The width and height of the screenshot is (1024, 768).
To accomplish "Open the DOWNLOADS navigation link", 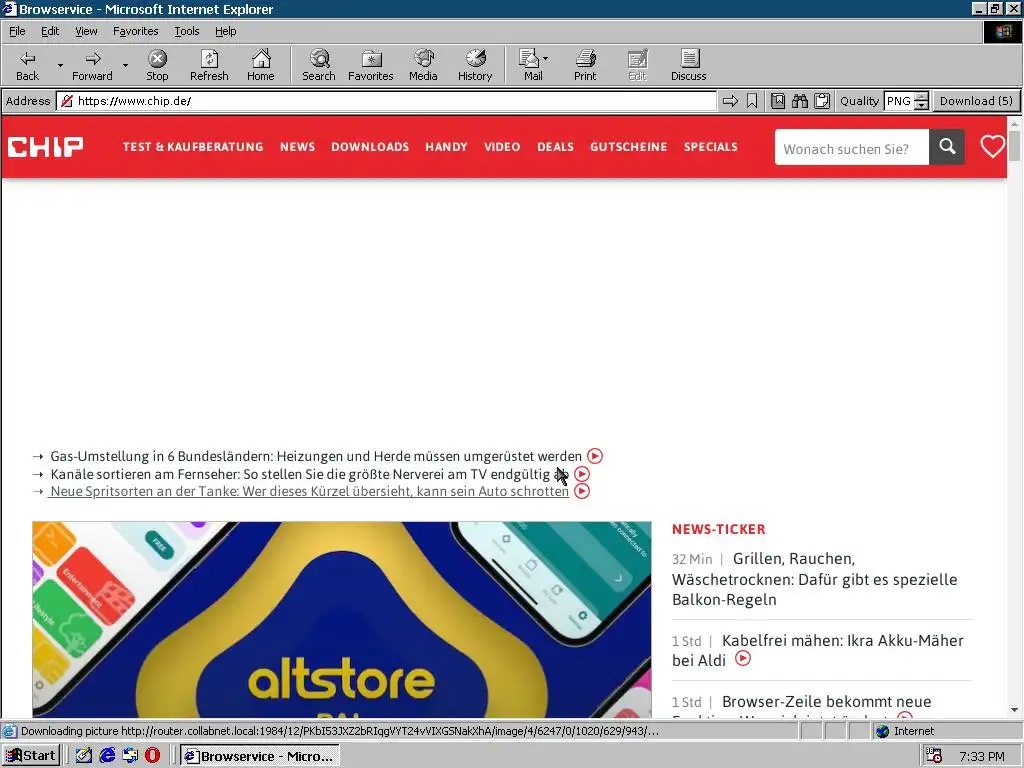I will click(x=370, y=147).
